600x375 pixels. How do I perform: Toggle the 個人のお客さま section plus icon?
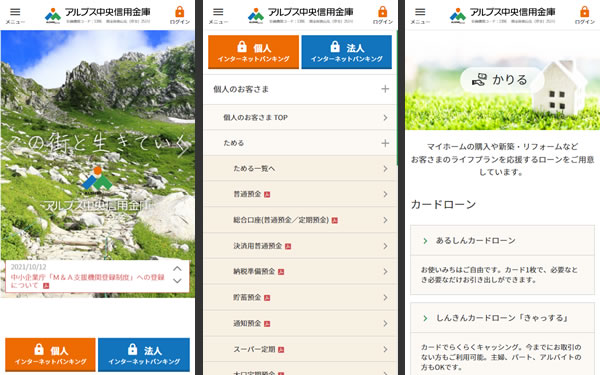pyautogui.click(x=385, y=89)
